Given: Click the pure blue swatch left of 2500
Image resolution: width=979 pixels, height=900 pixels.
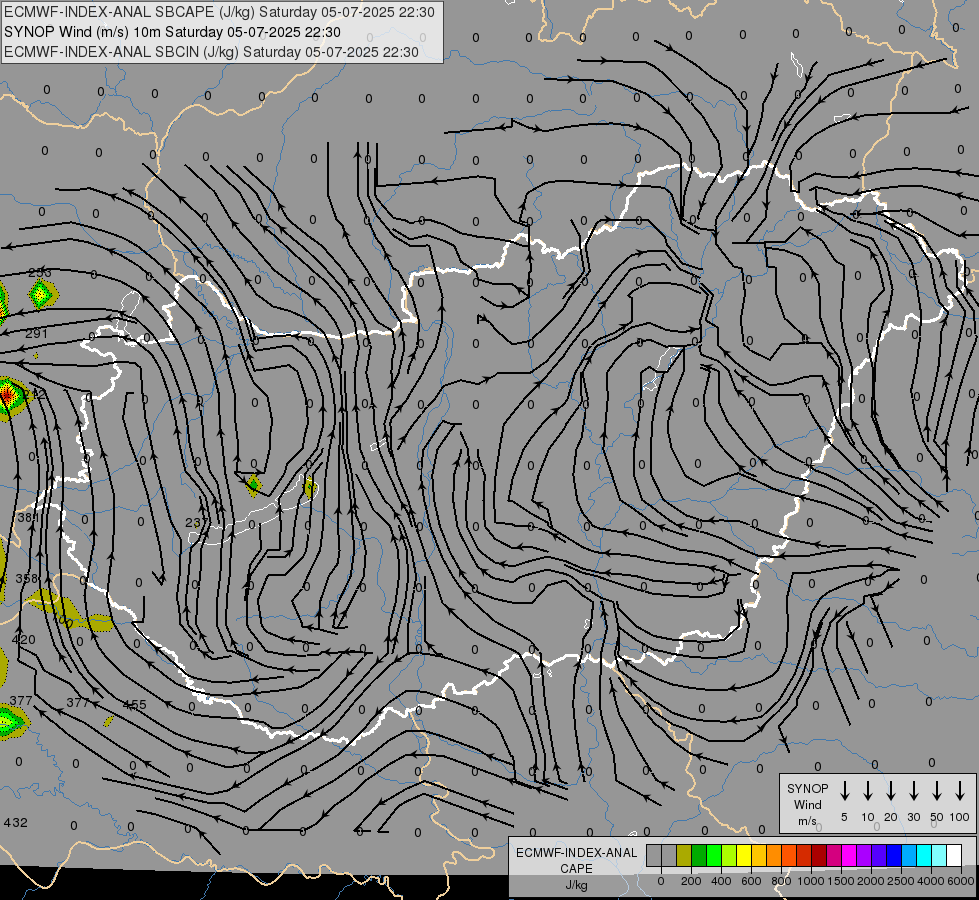Looking at the screenshot, I should click(895, 855).
